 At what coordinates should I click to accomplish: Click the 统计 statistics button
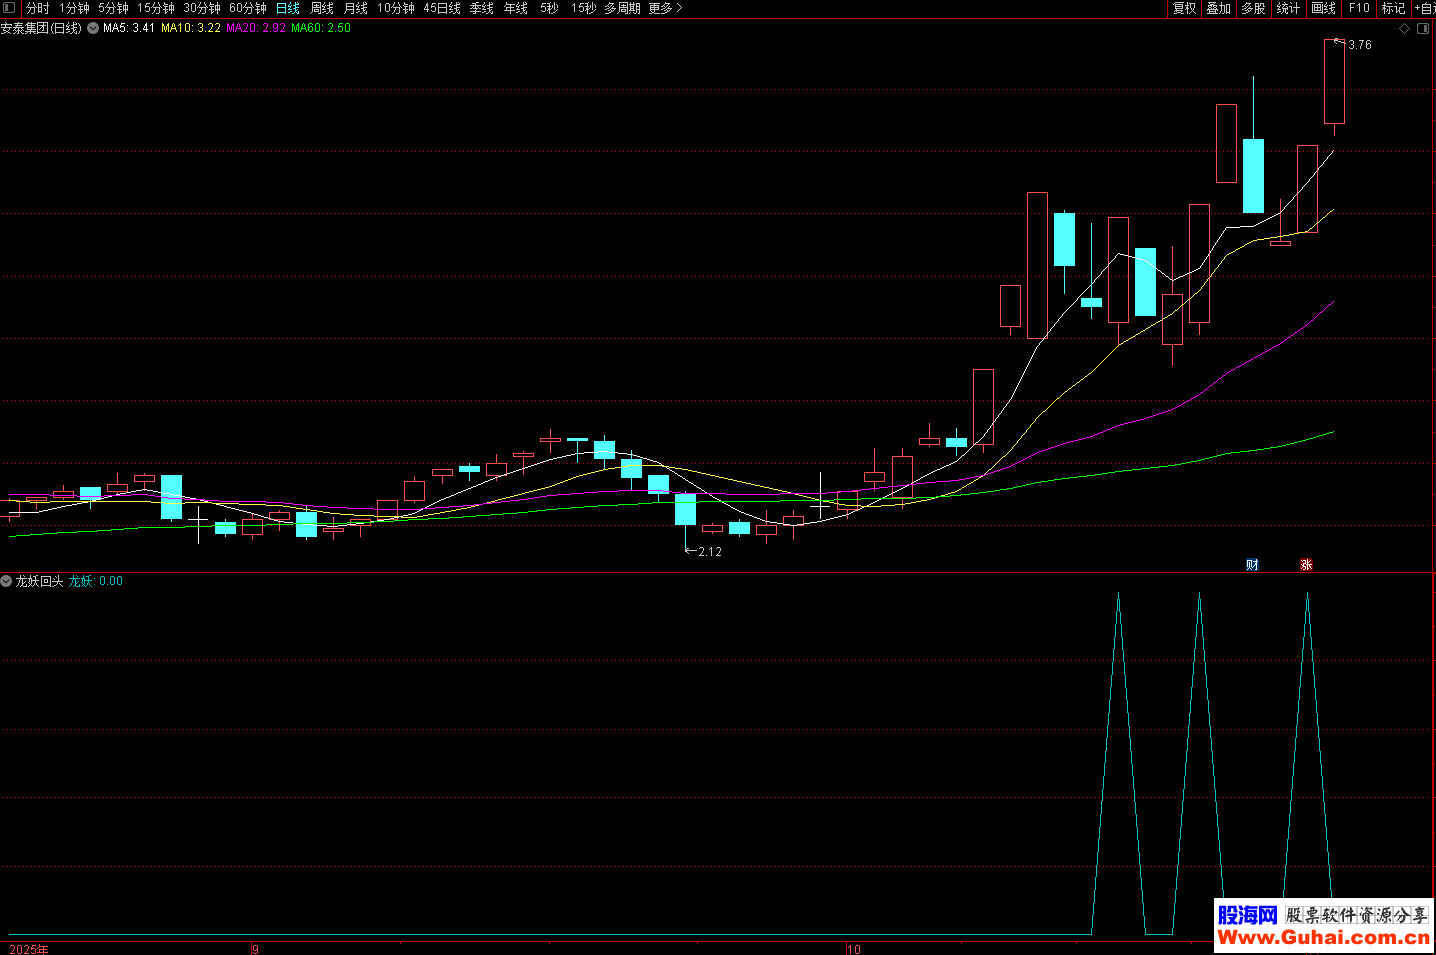[1288, 8]
